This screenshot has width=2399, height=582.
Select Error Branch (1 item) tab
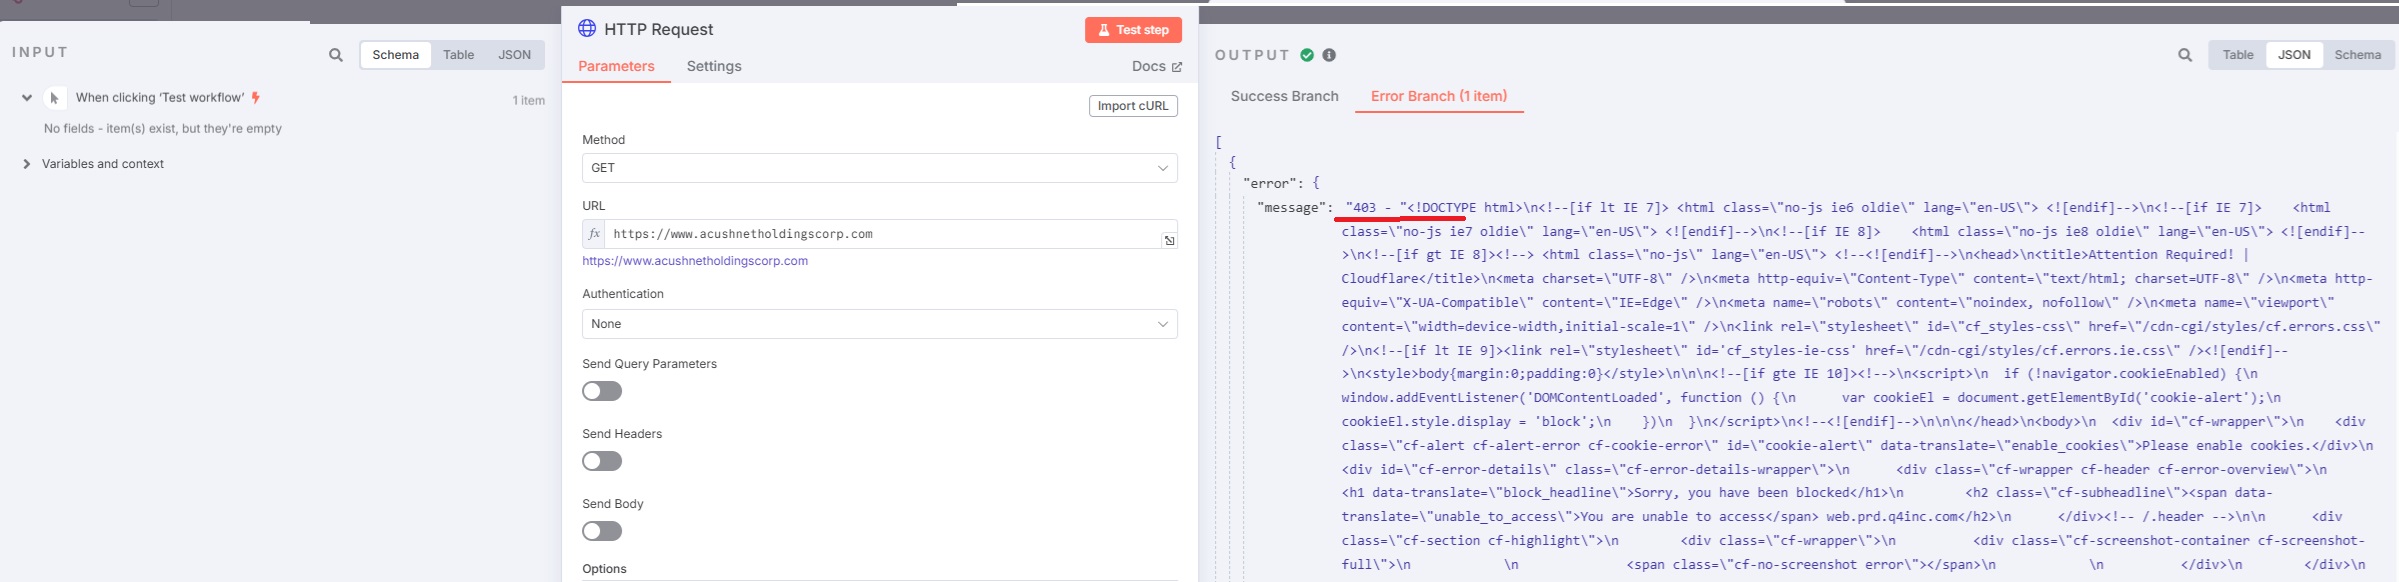(1439, 96)
